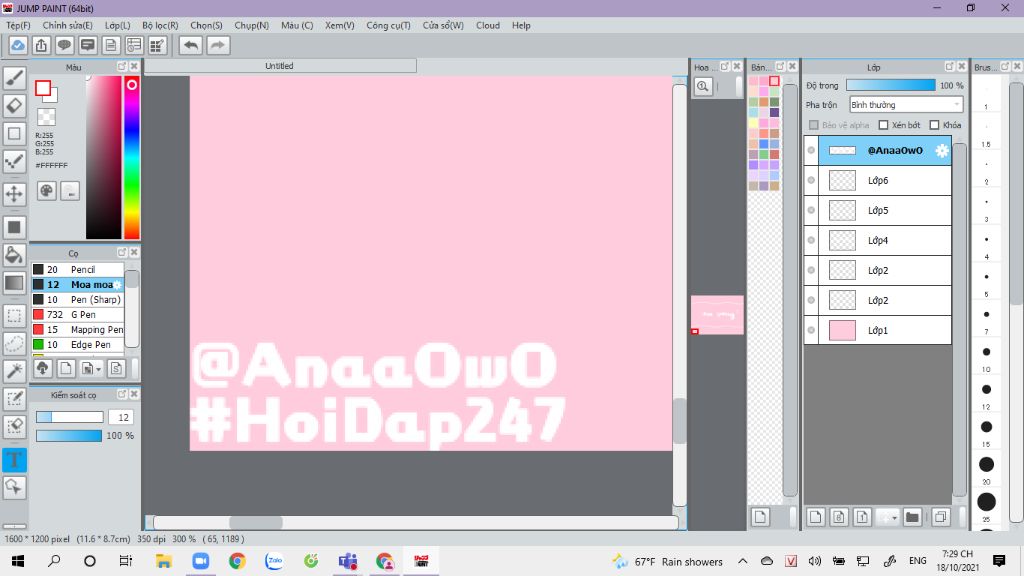Select the Pencil brush
Viewport: 1024px width, 576px height.
tap(78, 269)
